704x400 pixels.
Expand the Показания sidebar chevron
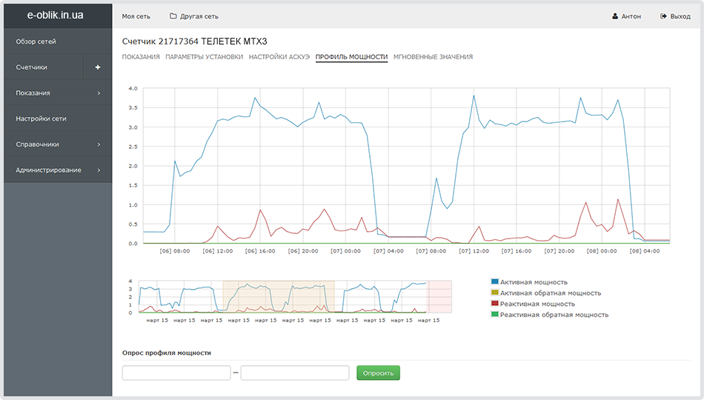[98, 93]
